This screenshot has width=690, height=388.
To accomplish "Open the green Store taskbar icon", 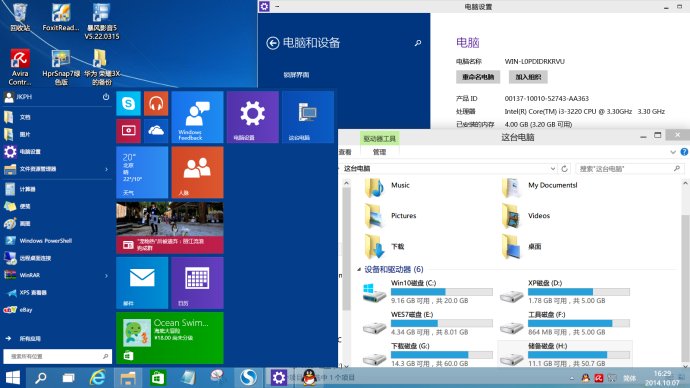I will (158, 377).
